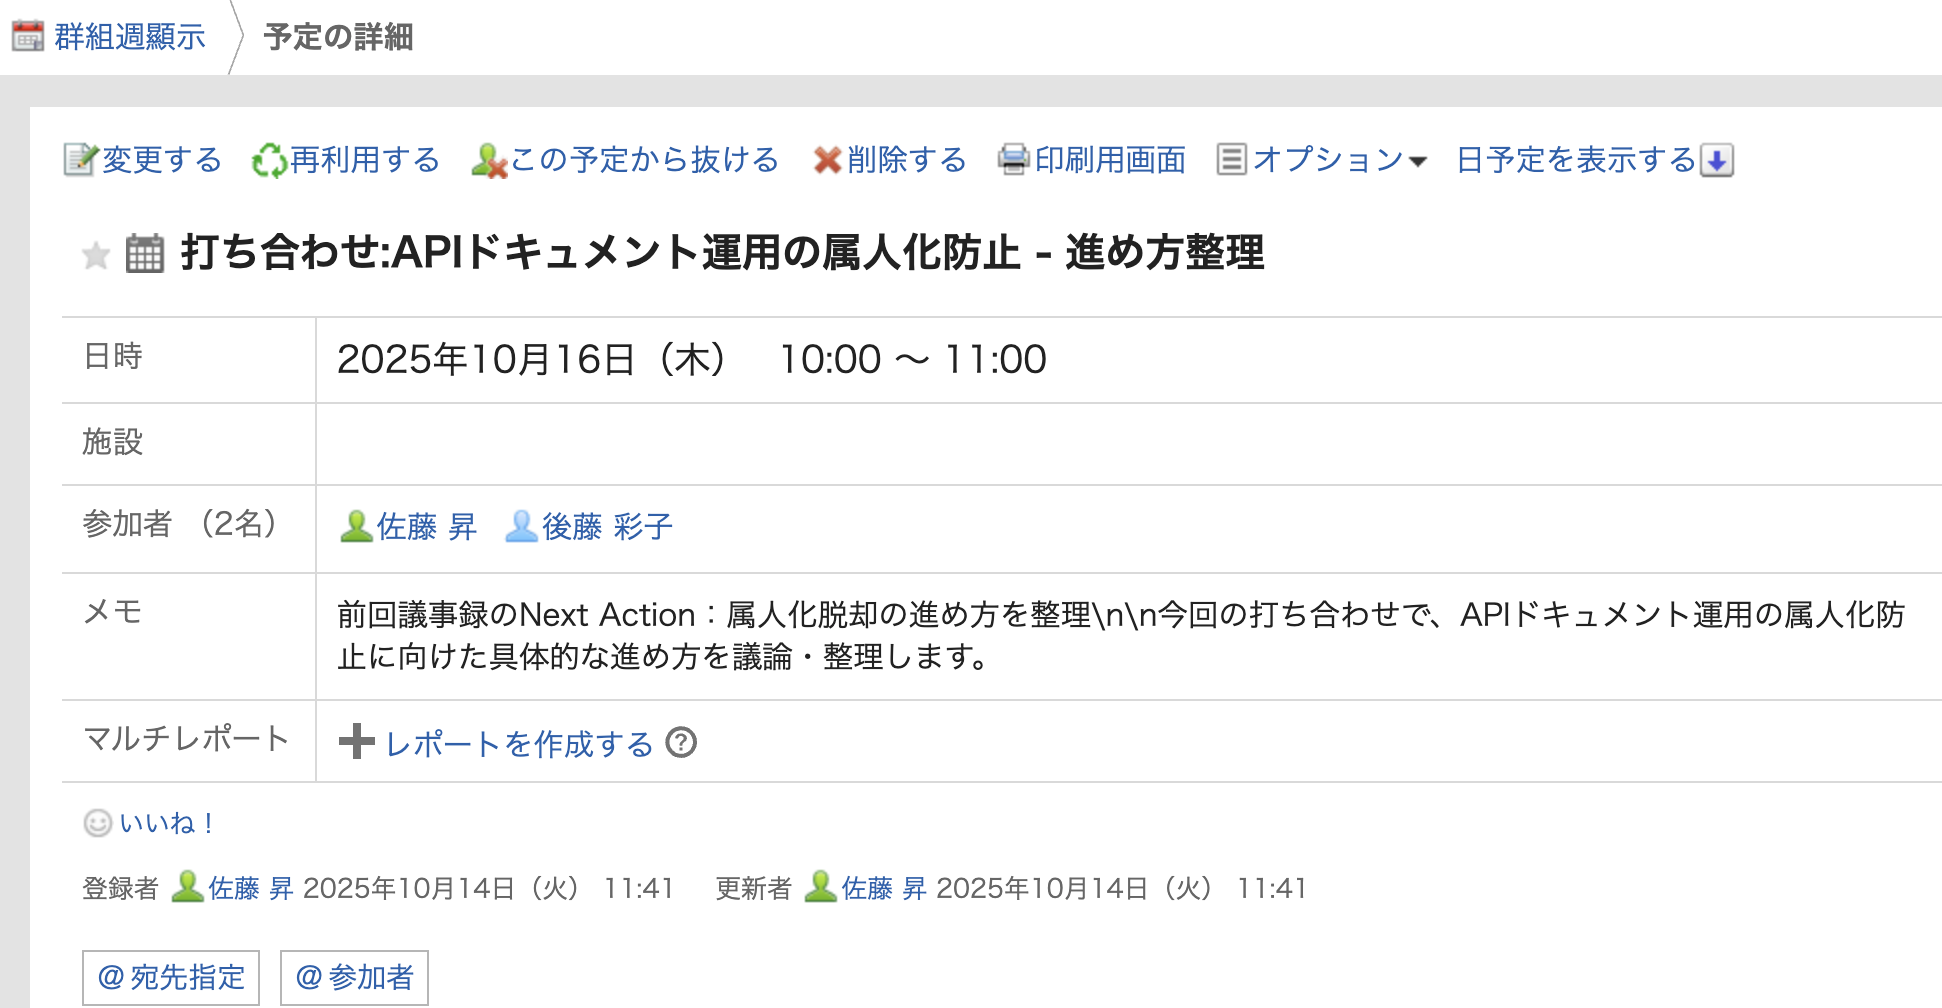This screenshot has height=1008, width=1942.
Task: Click the green 再利用する recycle icon
Action: coord(269,161)
